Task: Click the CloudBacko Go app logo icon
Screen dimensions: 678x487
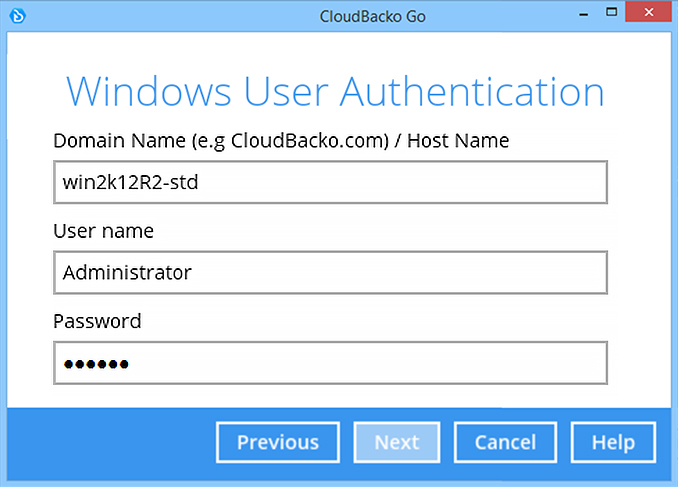Action: [x=17, y=16]
